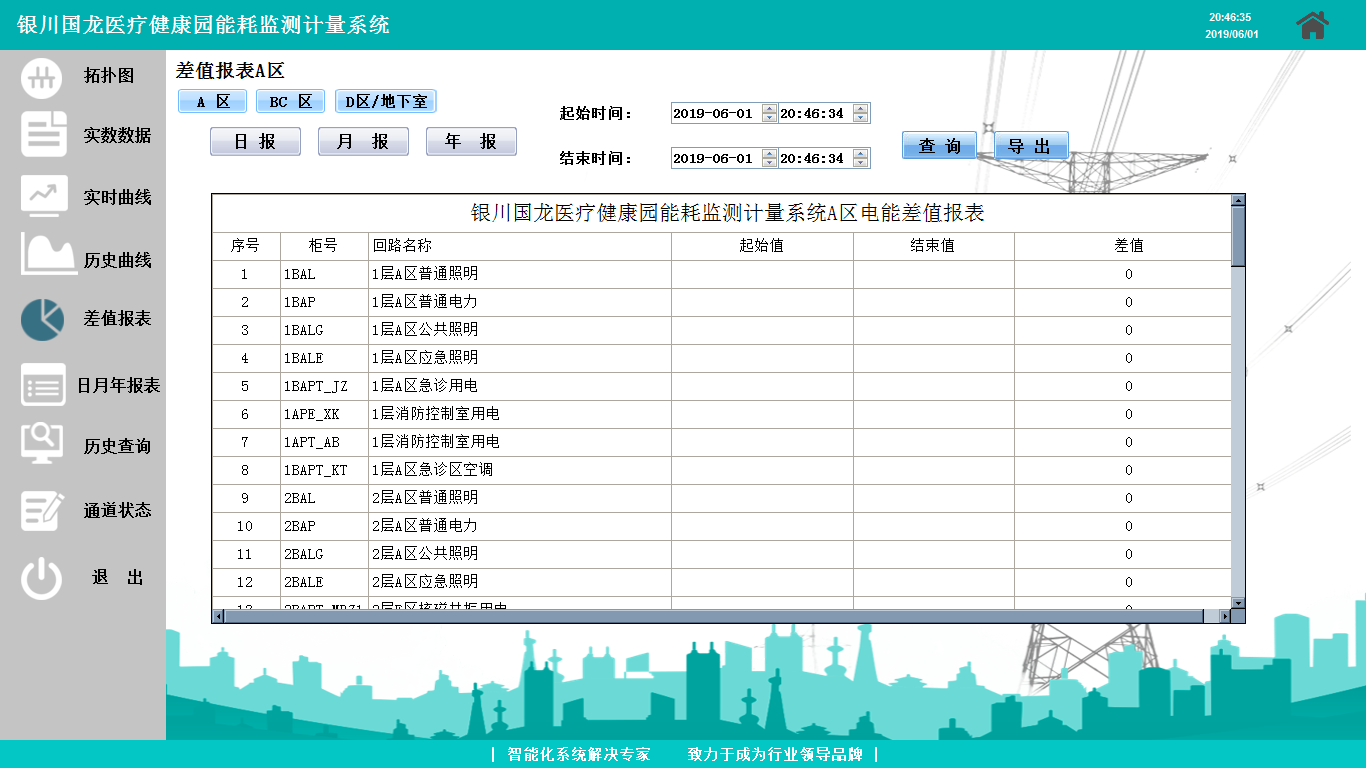This screenshot has width=1366, height=768.
Task: Open the real-time curve (实时曲线) icon
Action: (44, 196)
